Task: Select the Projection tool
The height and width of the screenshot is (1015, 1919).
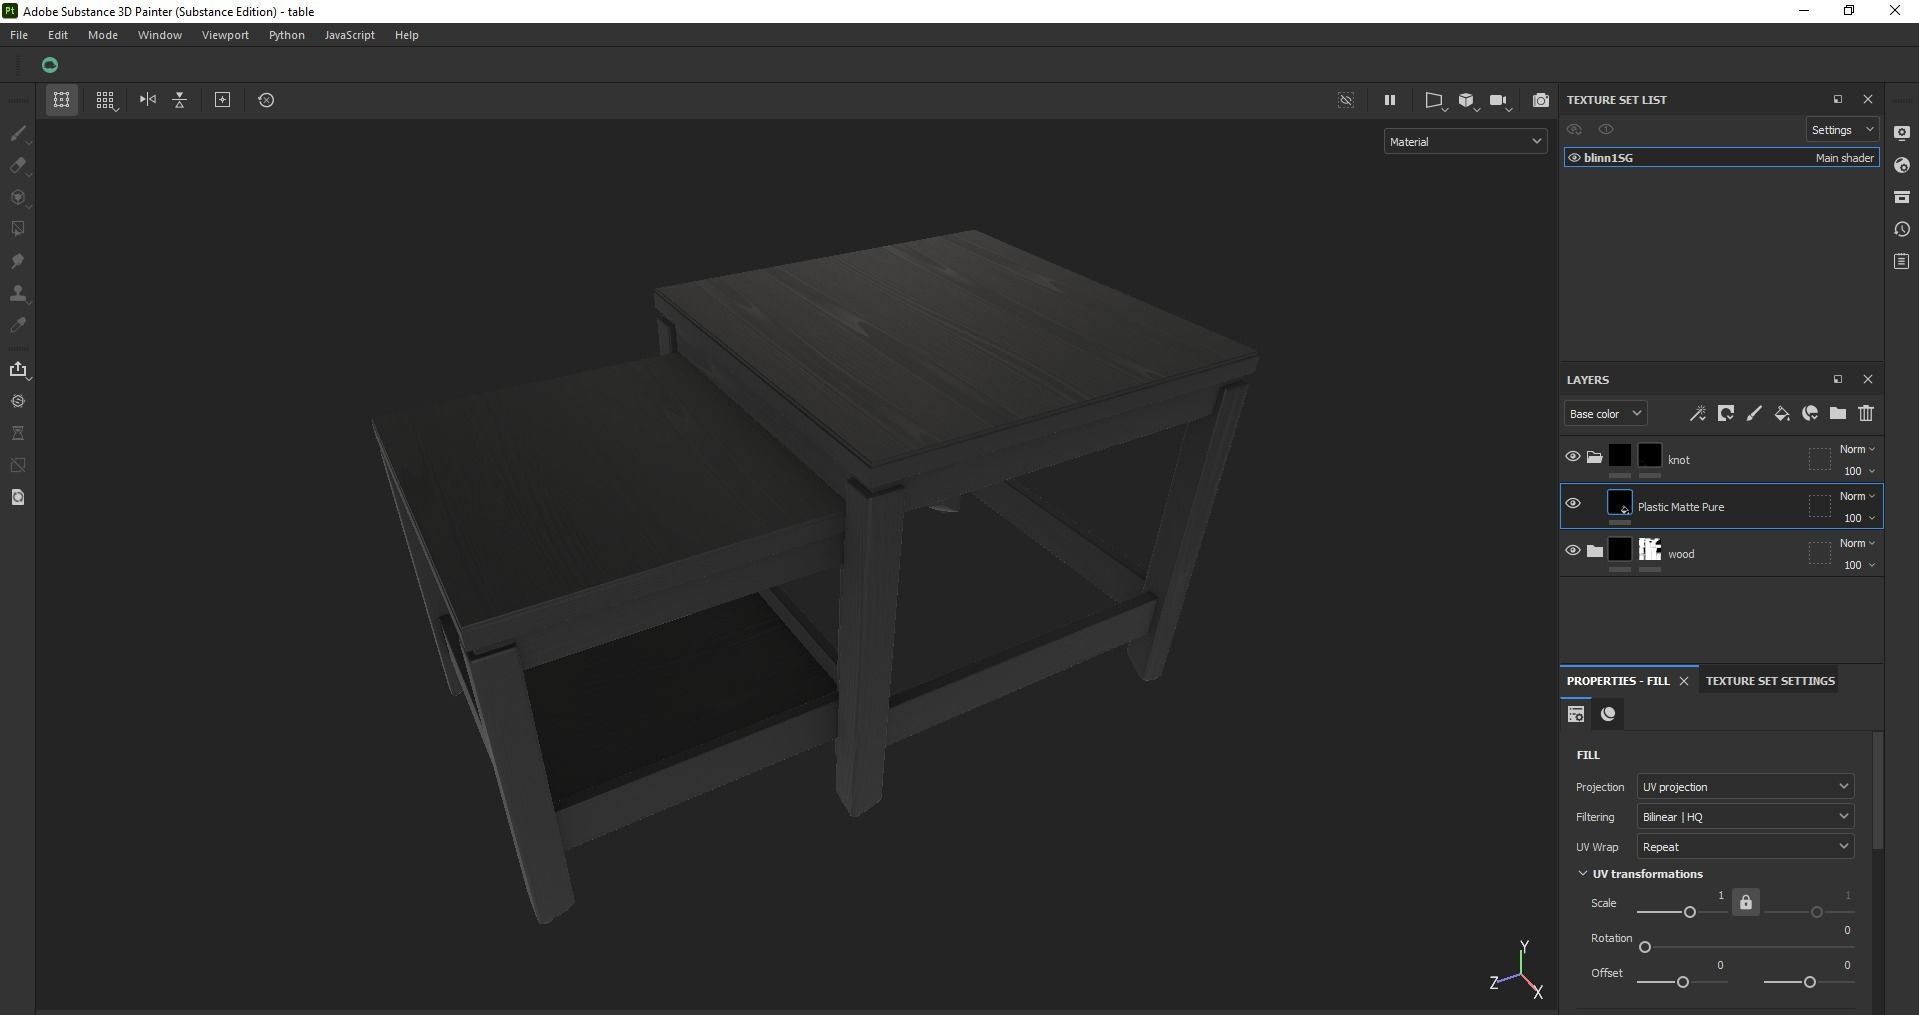Action: 18,197
